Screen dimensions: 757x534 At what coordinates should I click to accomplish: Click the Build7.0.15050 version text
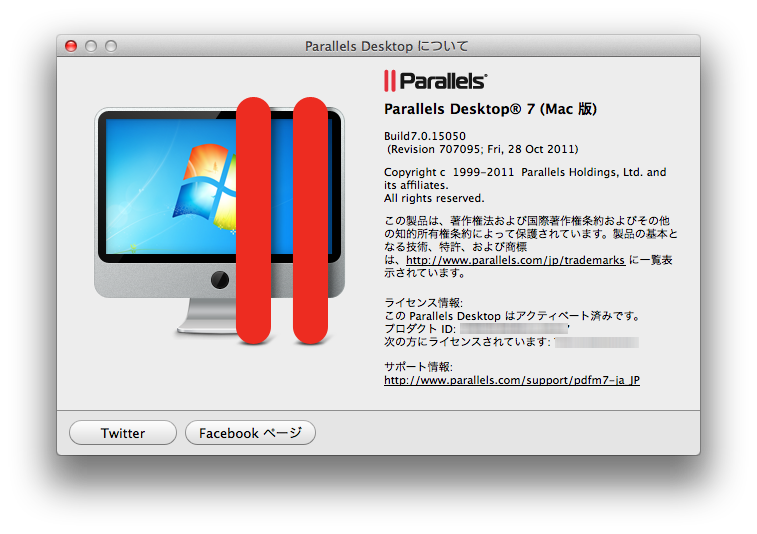click(425, 136)
